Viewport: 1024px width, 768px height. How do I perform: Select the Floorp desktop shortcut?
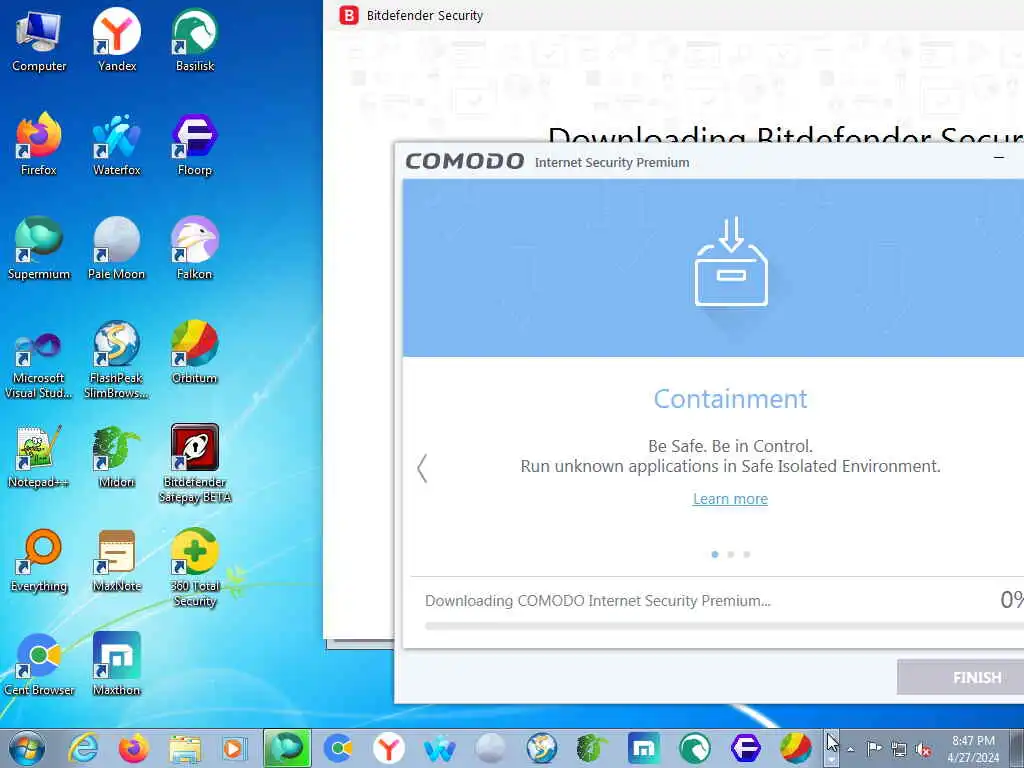coord(195,144)
